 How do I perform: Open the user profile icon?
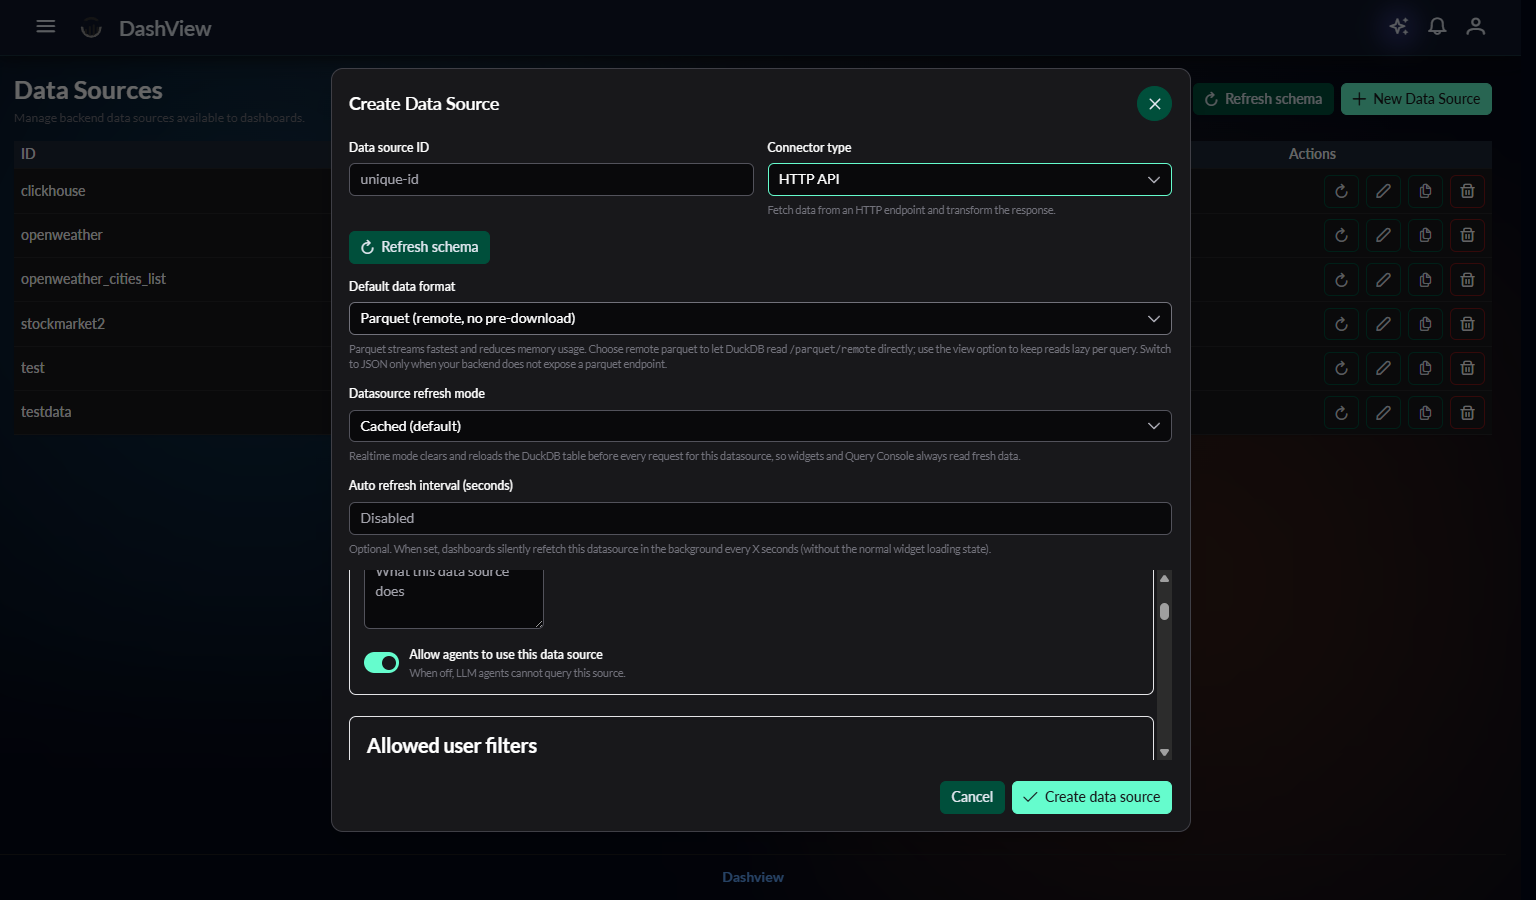click(1475, 27)
